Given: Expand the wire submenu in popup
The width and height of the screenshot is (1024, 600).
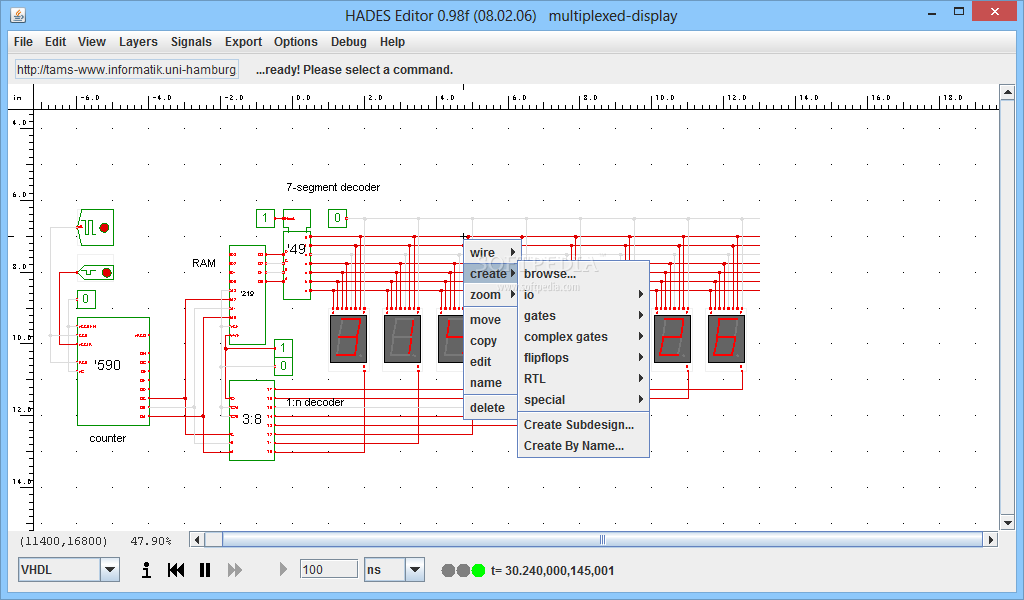Looking at the screenshot, I should pos(491,253).
